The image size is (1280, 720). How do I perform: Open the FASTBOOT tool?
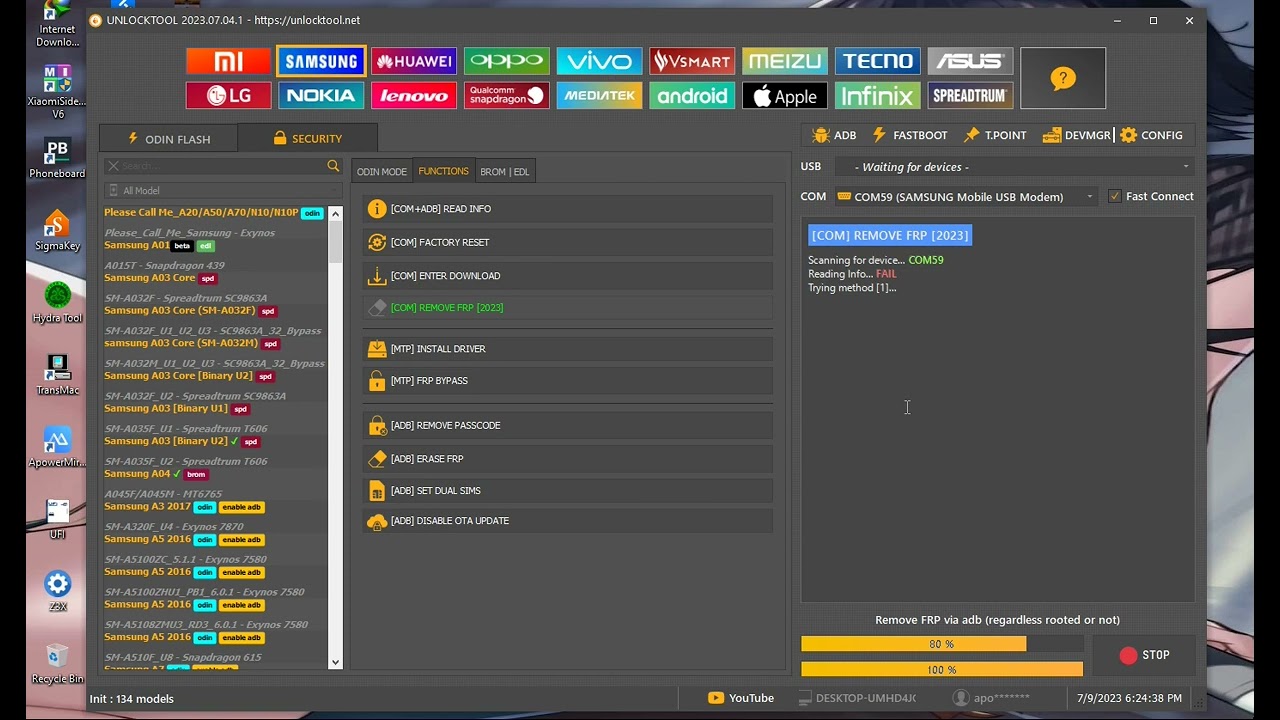click(909, 135)
